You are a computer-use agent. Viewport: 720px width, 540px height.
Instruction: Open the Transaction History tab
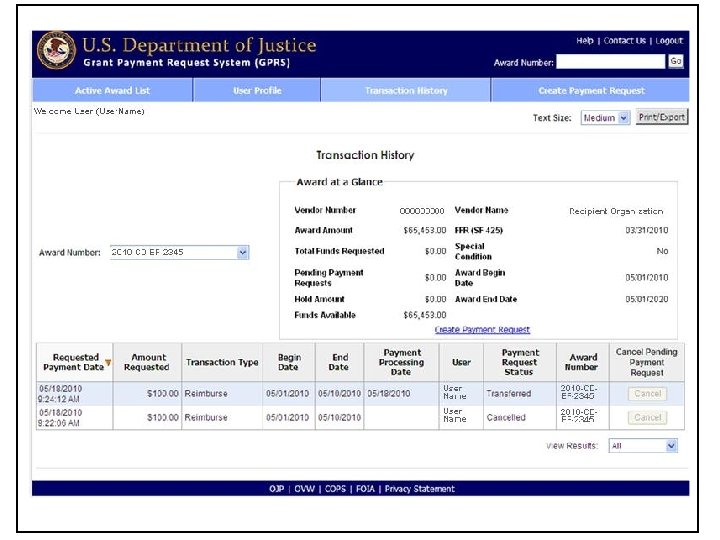406,90
